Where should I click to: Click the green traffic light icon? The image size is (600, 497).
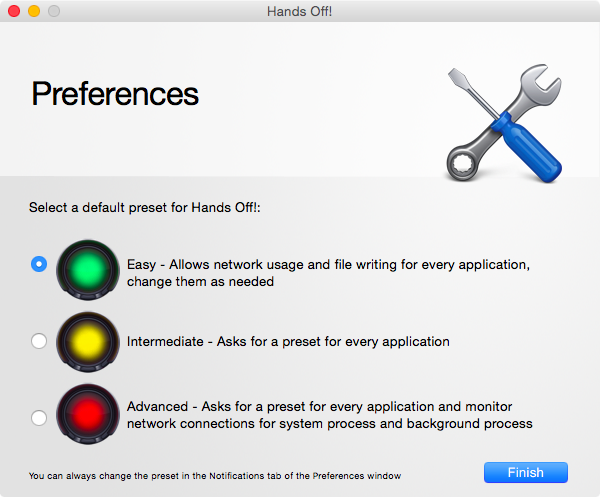88,270
